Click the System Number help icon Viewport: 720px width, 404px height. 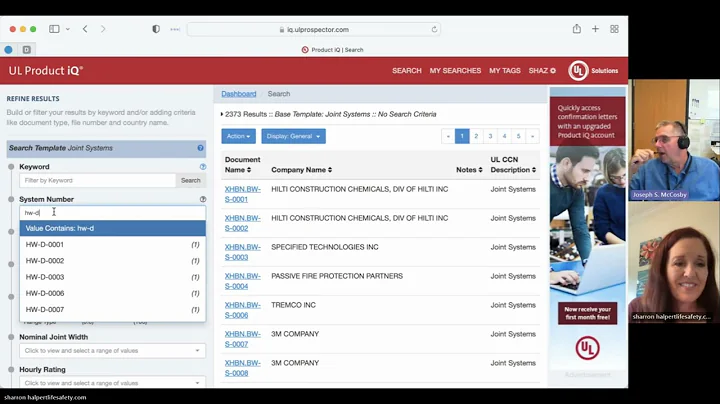[202, 199]
